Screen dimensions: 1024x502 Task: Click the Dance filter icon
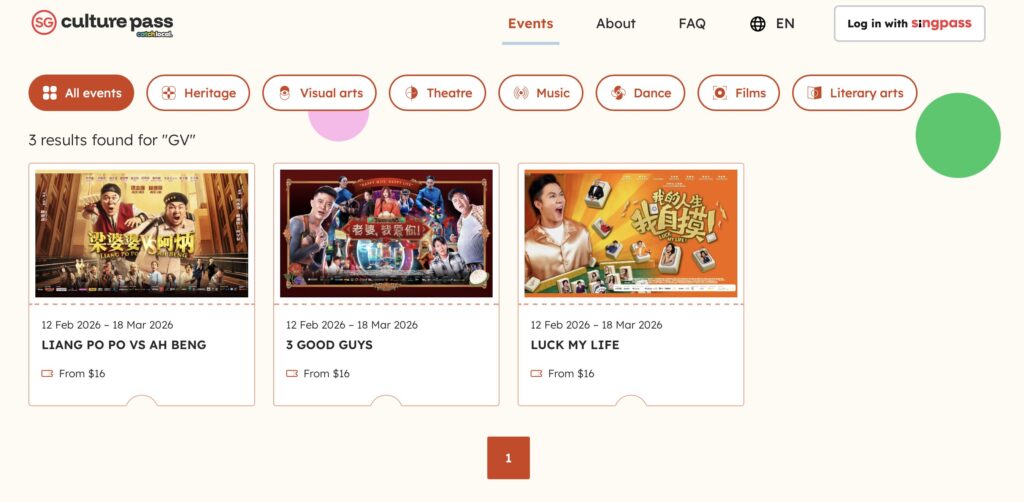tap(618, 93)
